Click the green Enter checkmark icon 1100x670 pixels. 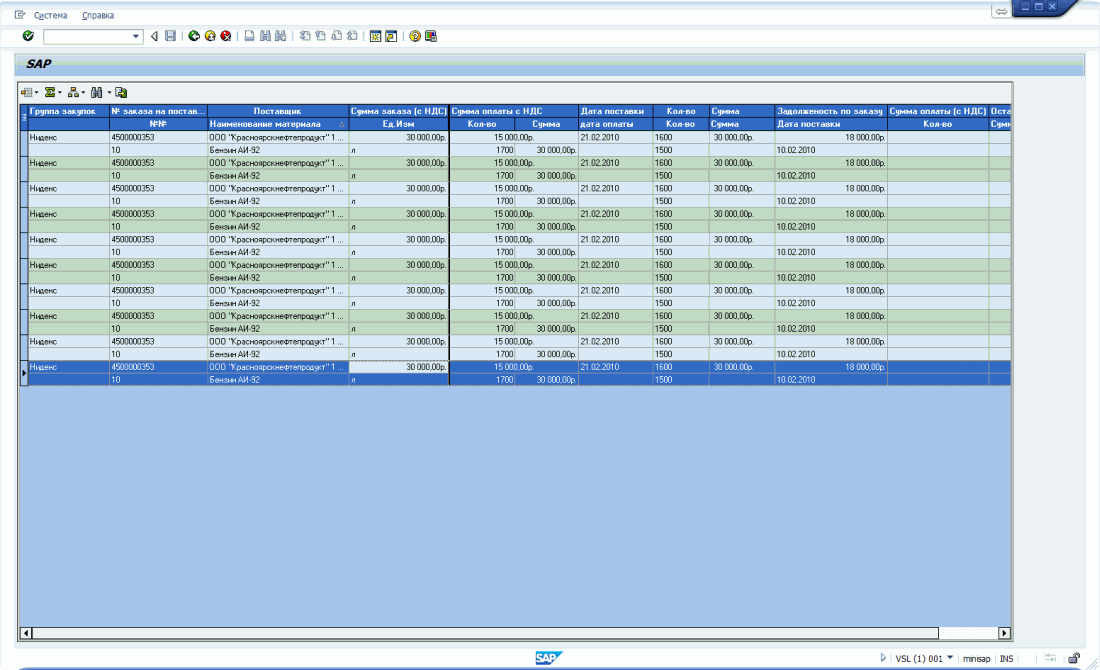pos(28,36)
